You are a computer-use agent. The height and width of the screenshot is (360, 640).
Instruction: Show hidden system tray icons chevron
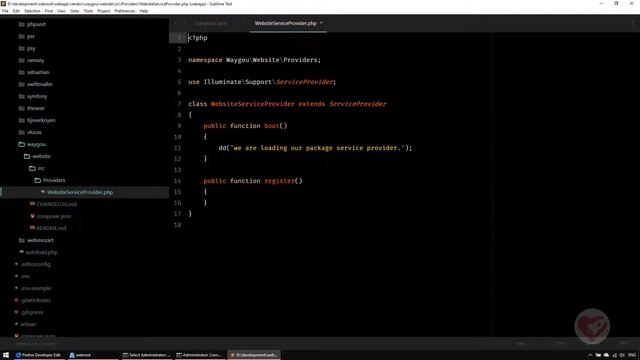click(x=590, y=355)
